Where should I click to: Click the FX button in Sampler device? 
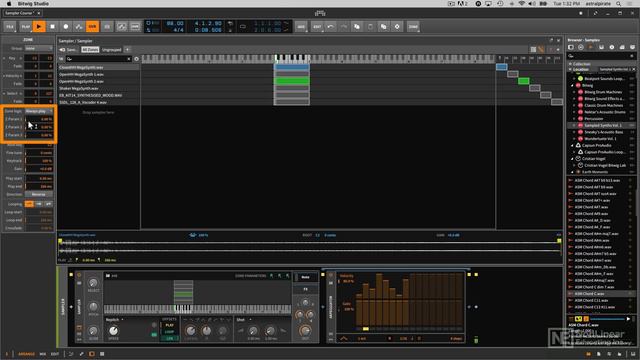click(305, 289)
